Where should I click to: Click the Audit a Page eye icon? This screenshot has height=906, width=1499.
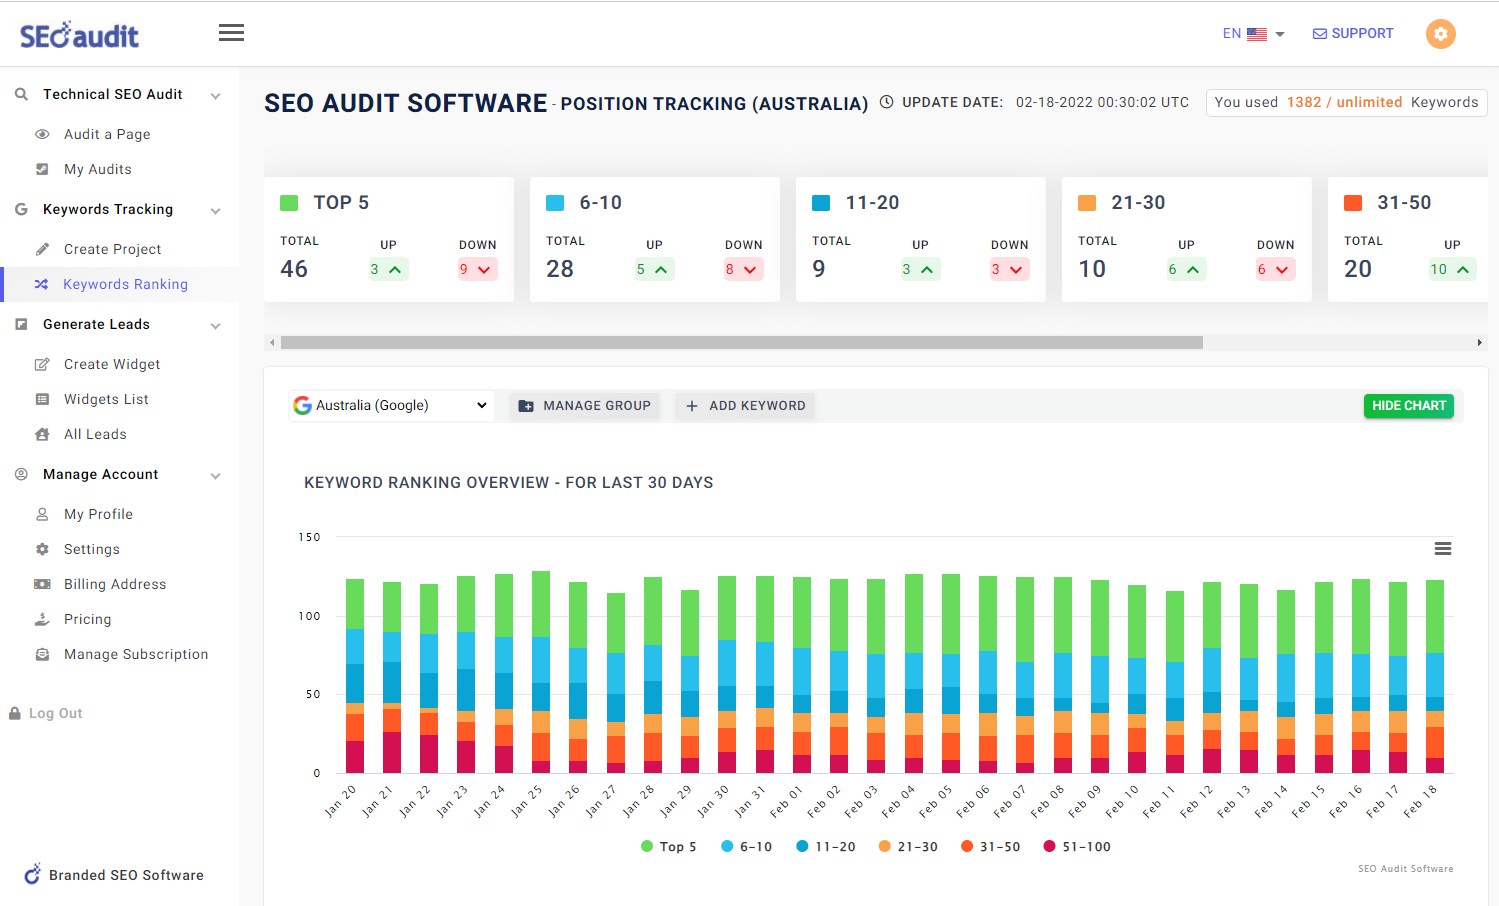point(41,133)
